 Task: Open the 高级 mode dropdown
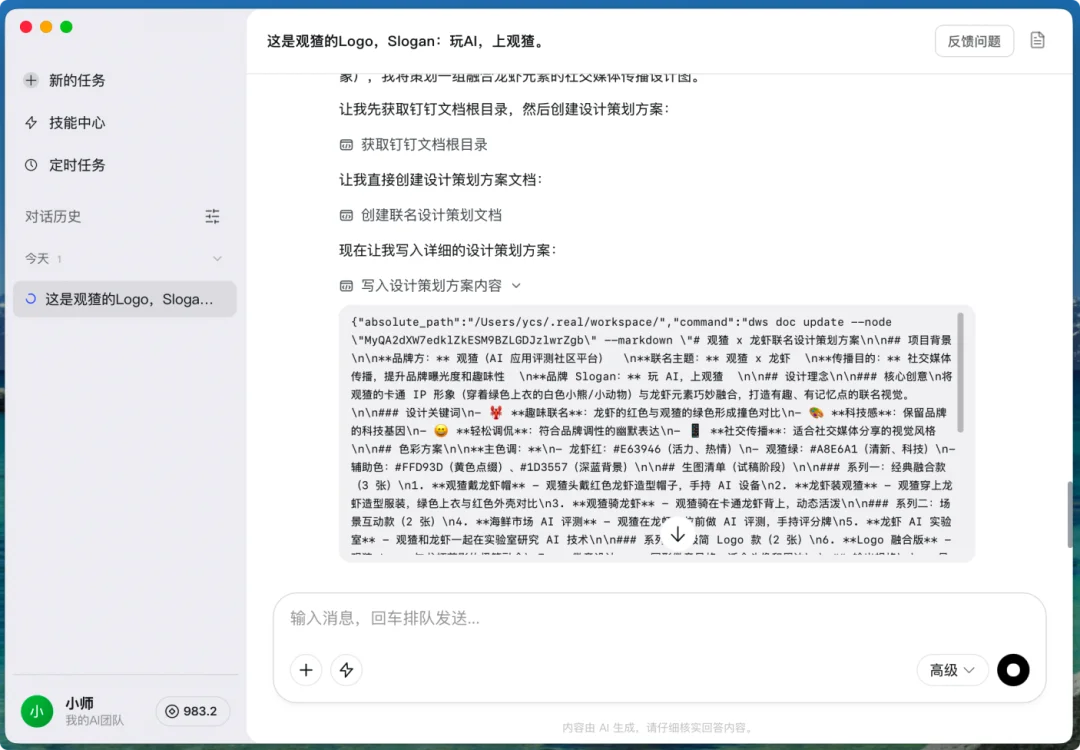[x=952, y=670]
